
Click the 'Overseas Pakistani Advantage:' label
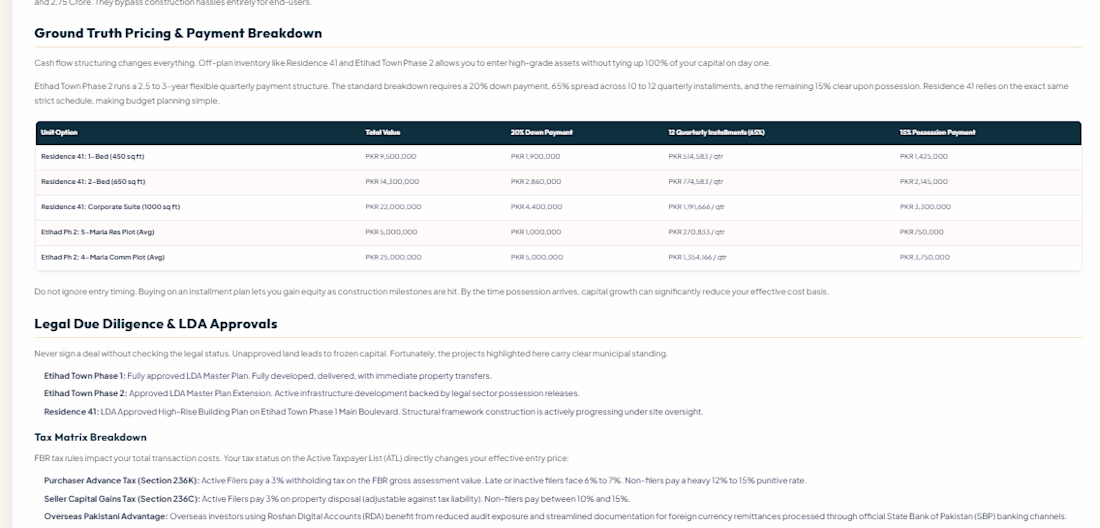(x=106, y=517)
